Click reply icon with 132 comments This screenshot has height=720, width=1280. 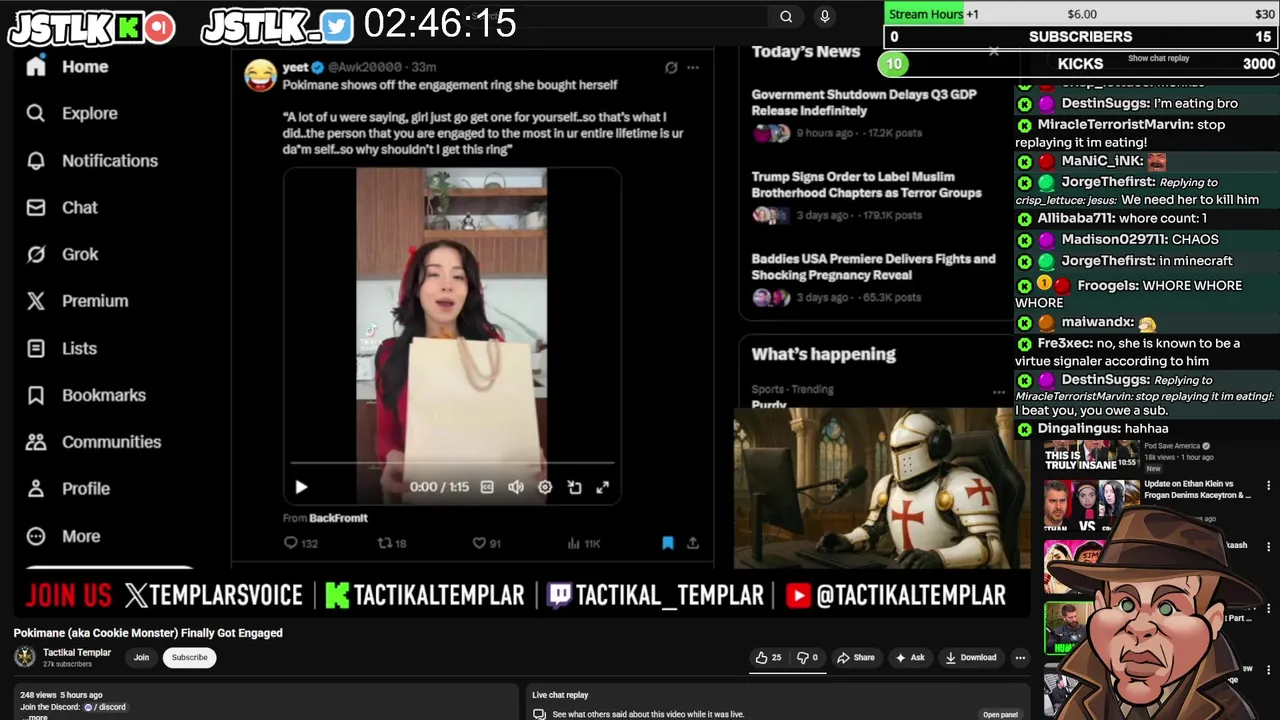(291, 543)
